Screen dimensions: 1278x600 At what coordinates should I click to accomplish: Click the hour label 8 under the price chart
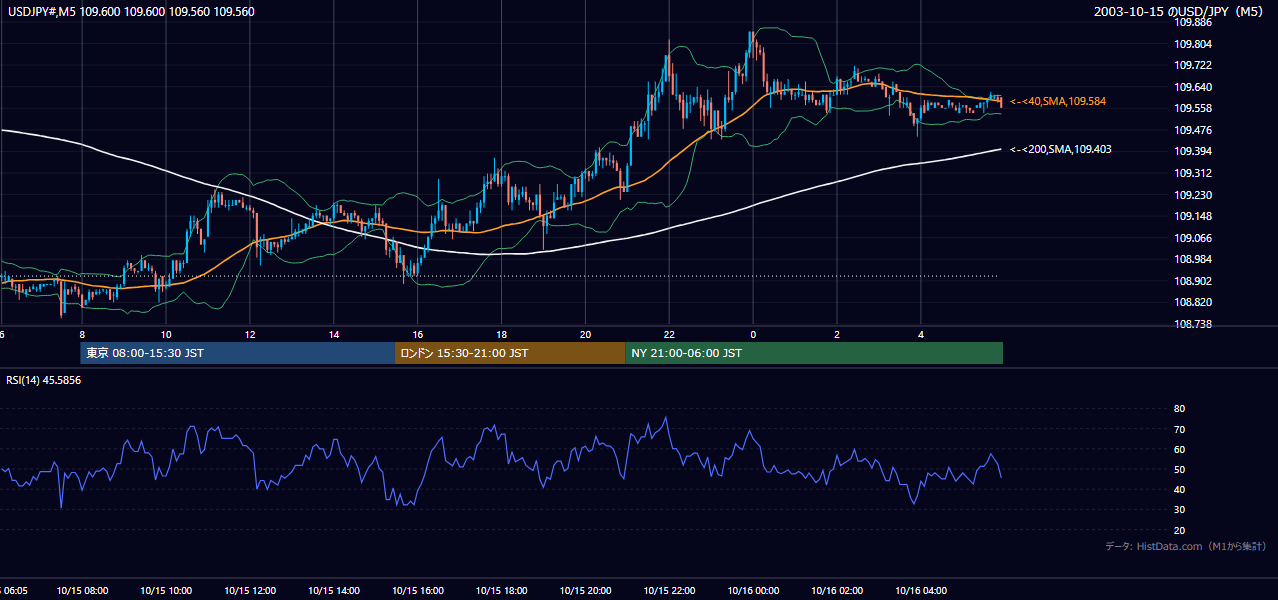pyautogui.click(x=82, y=334)
